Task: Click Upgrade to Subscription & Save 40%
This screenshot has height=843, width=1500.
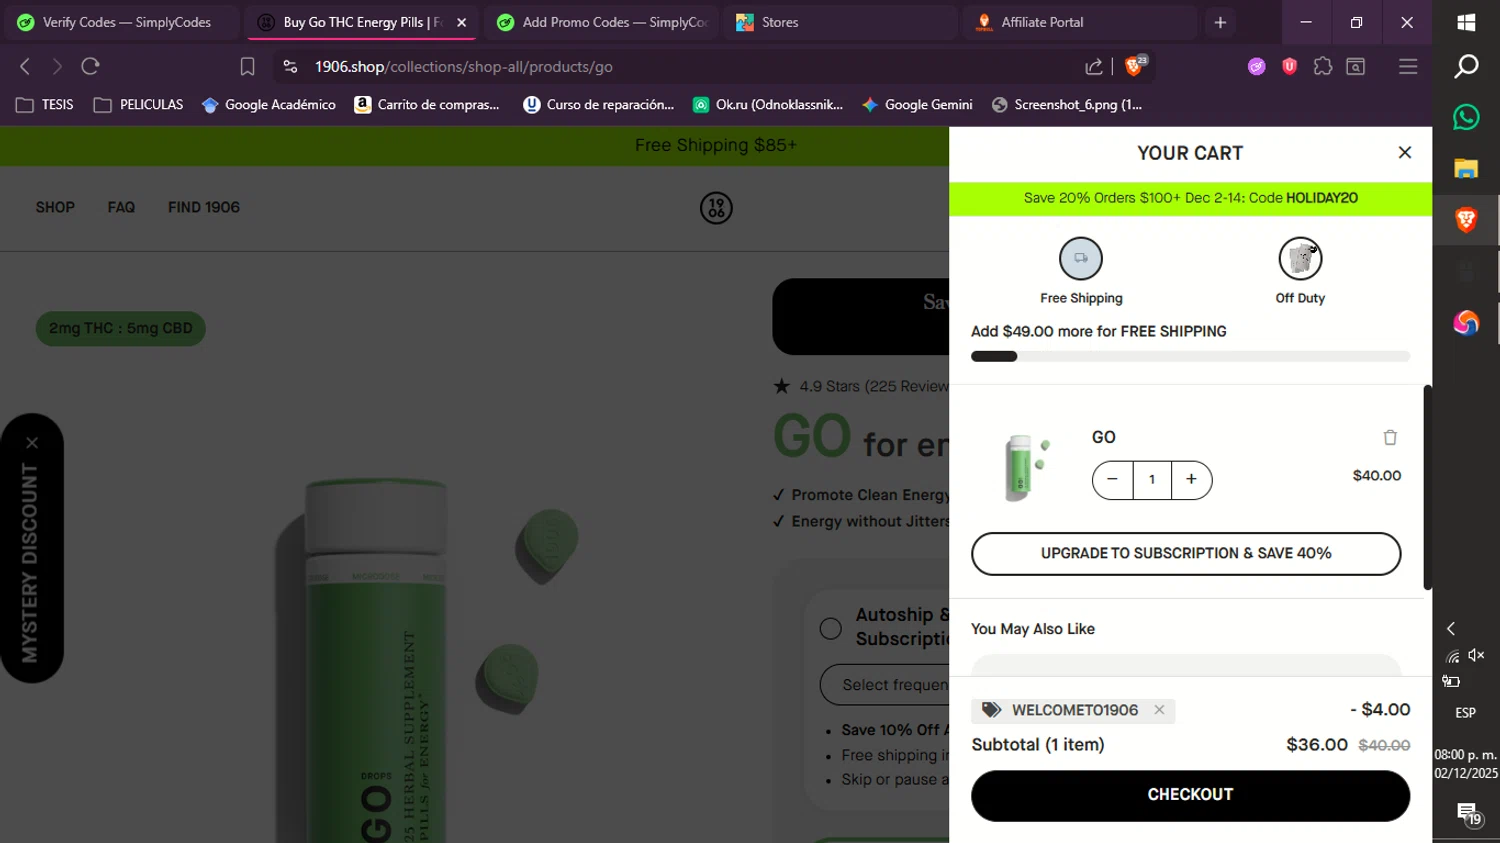Action: click(1186, 553)
